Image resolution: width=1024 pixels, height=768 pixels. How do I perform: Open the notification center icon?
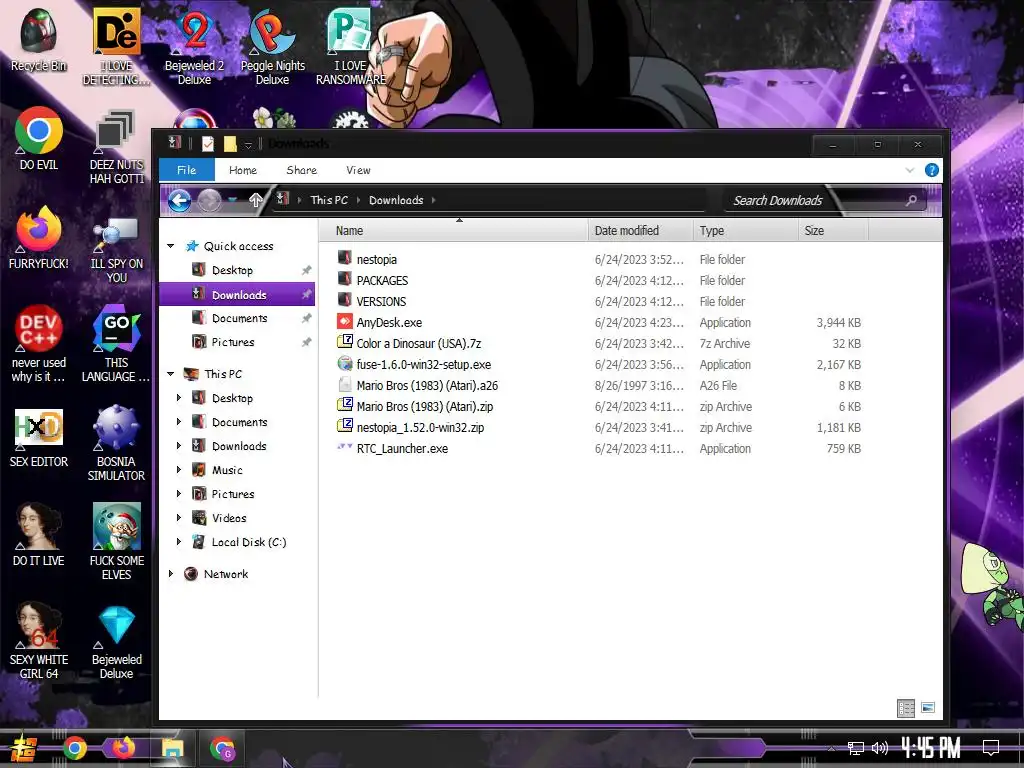point(991,748)
